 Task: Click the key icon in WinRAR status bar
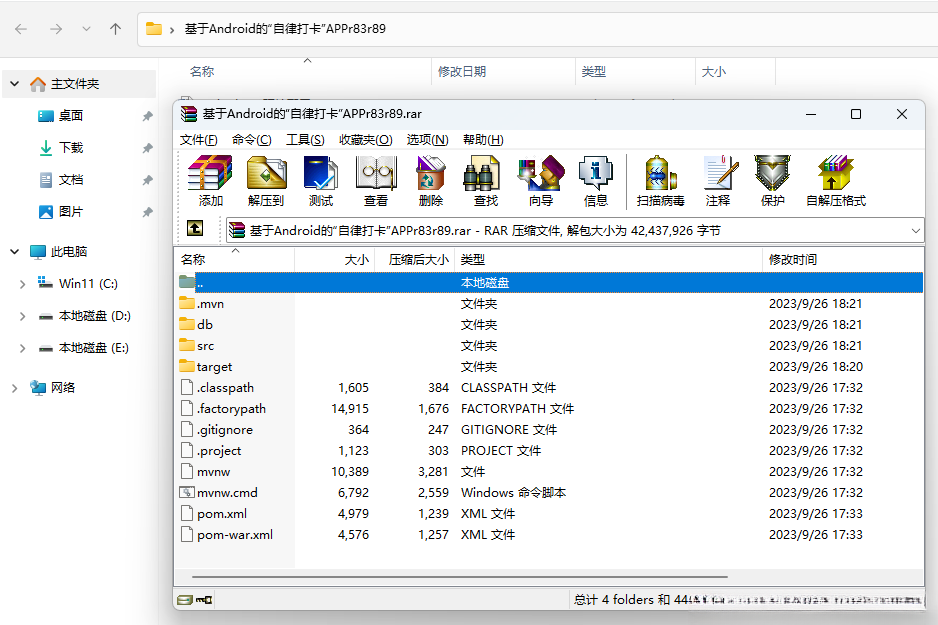(204, 599)
